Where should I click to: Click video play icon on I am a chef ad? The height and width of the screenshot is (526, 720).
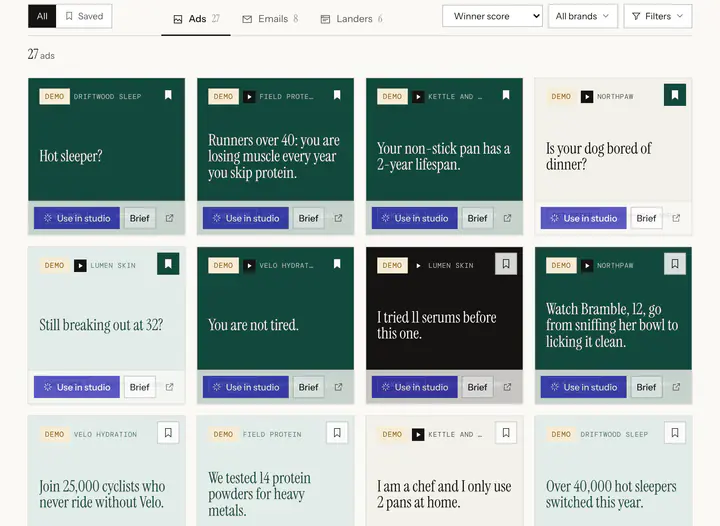point(418,434)
